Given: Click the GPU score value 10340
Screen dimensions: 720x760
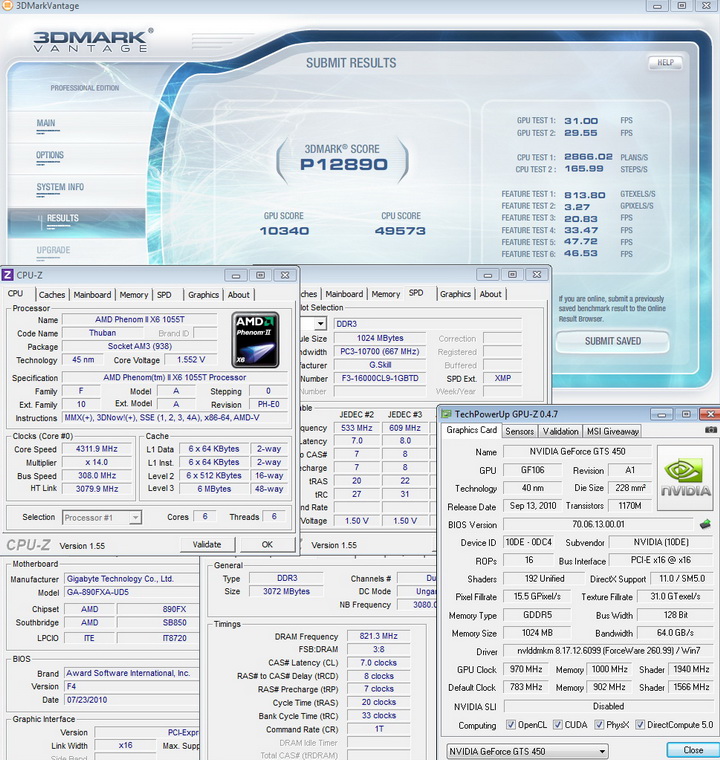Looking at the screenshot, I should 285,231.
